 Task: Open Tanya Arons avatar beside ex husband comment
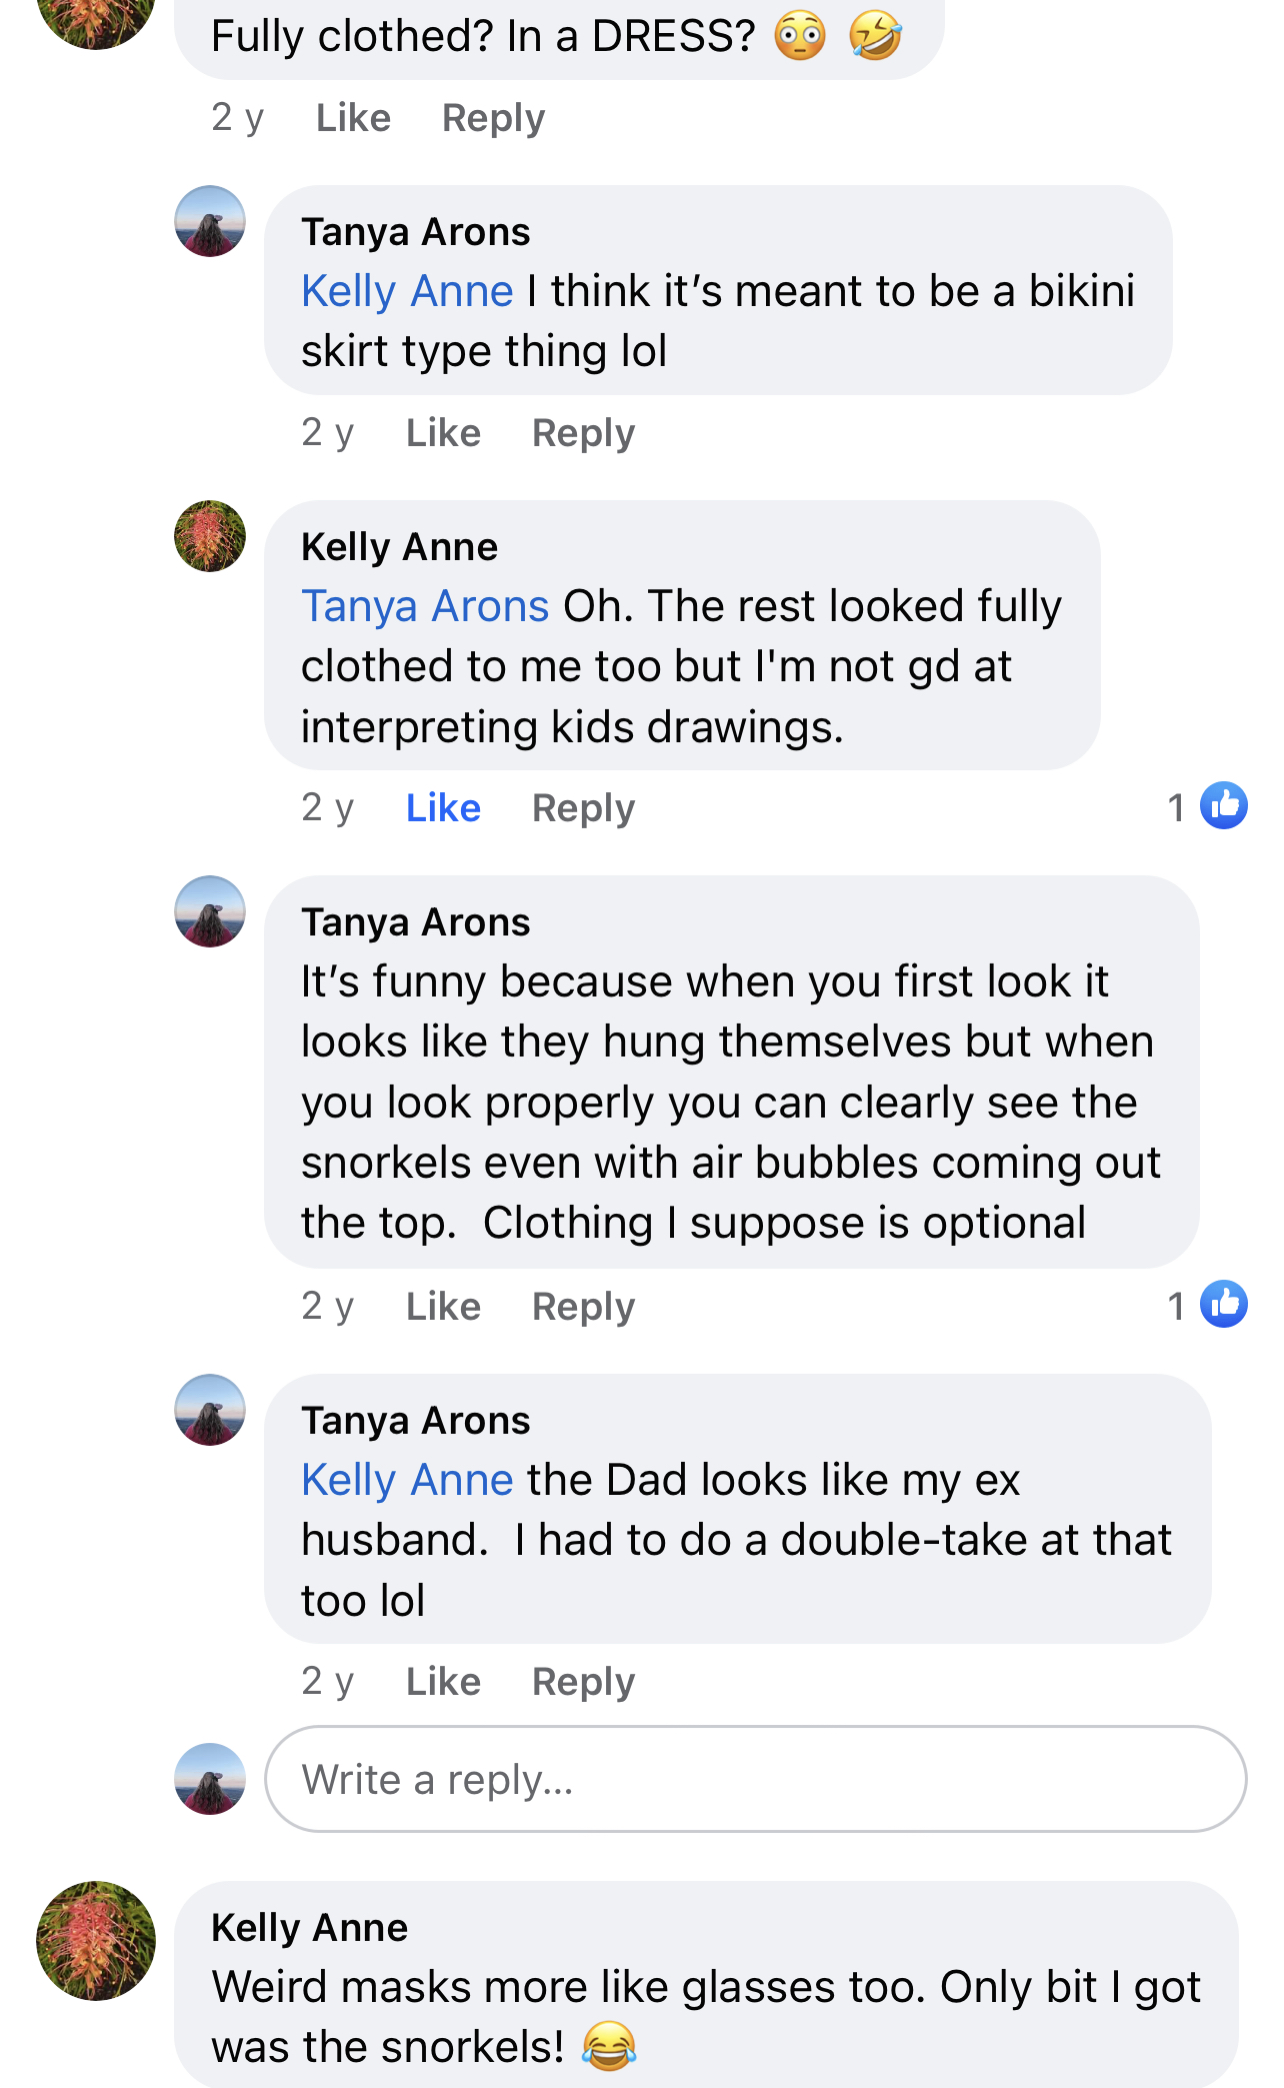[x=210, y=1410]
